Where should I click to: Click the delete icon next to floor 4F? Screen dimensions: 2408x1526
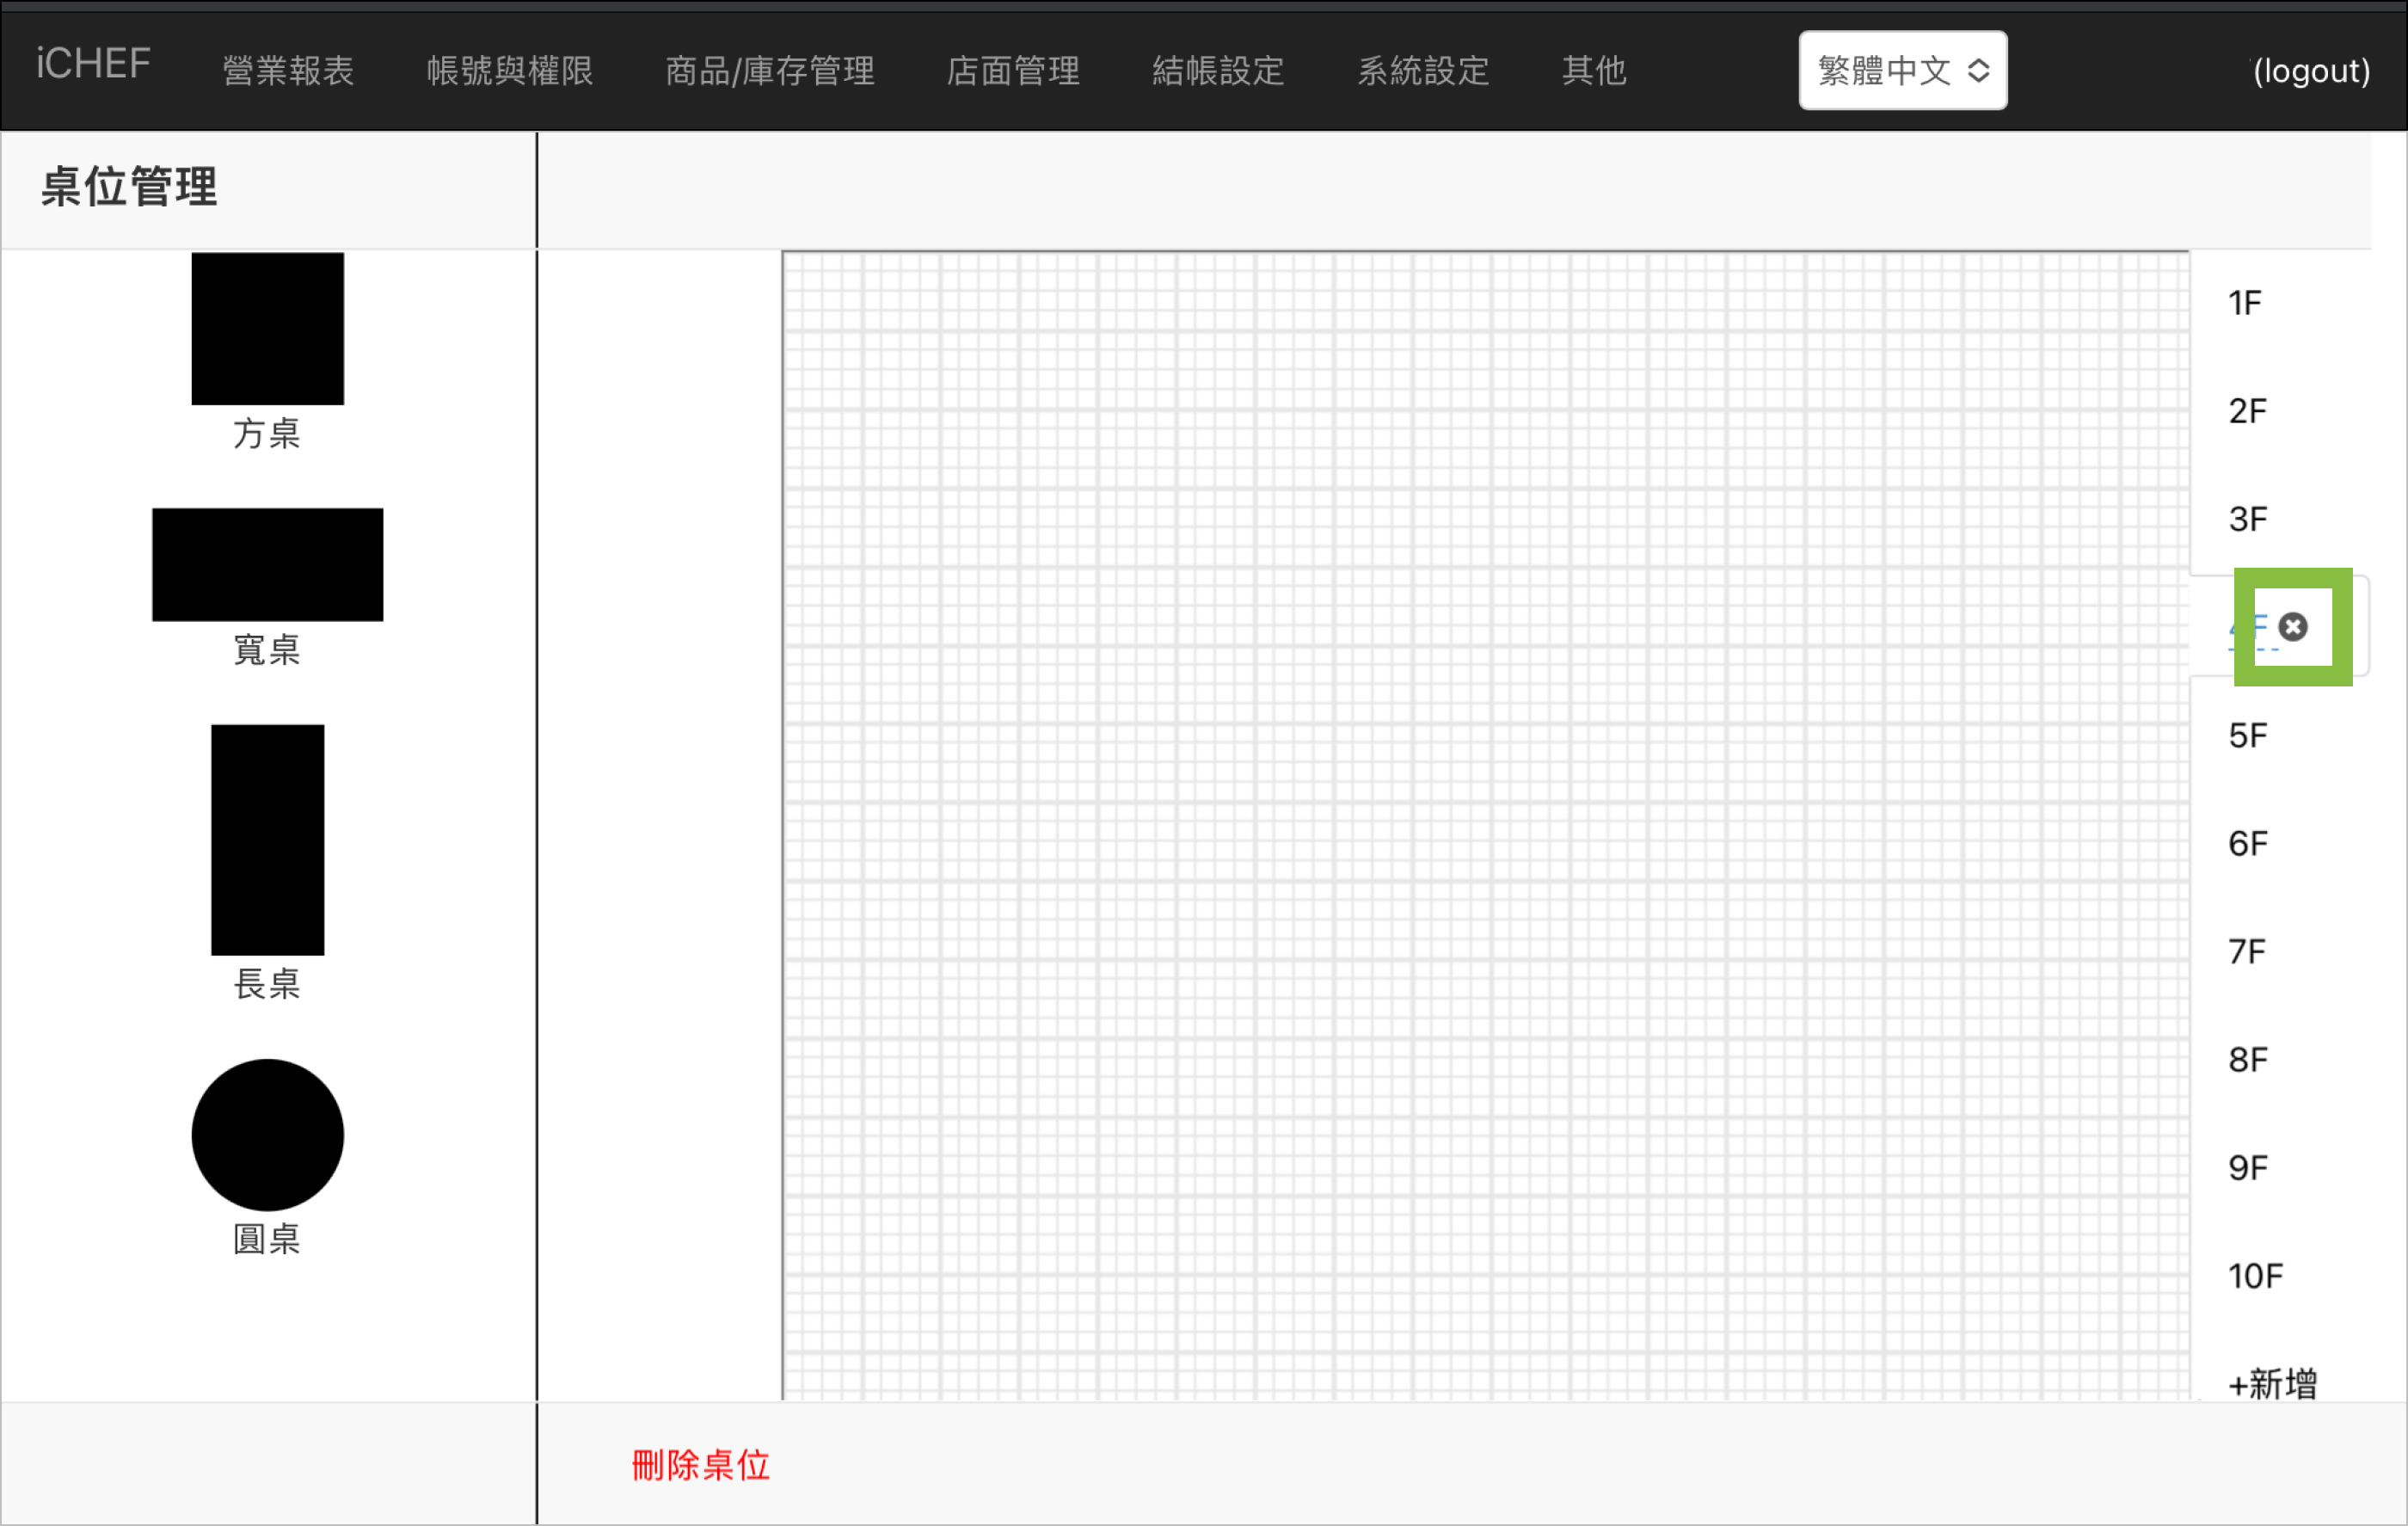[x=2291, y=627]
